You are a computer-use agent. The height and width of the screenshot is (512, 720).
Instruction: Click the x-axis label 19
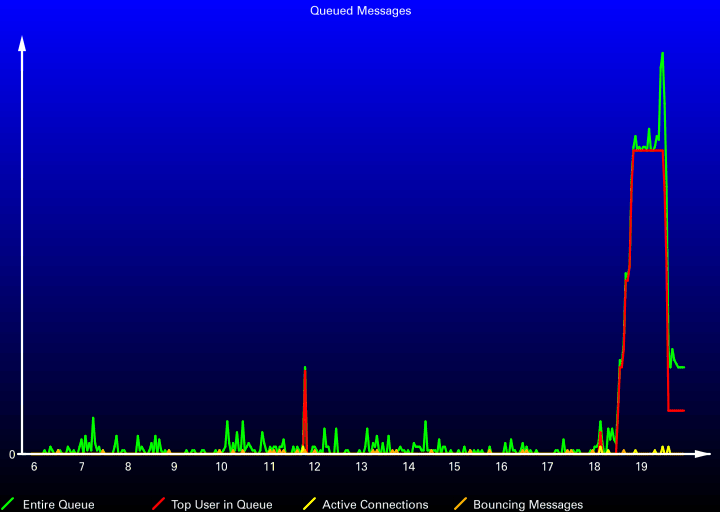[641, 467]
